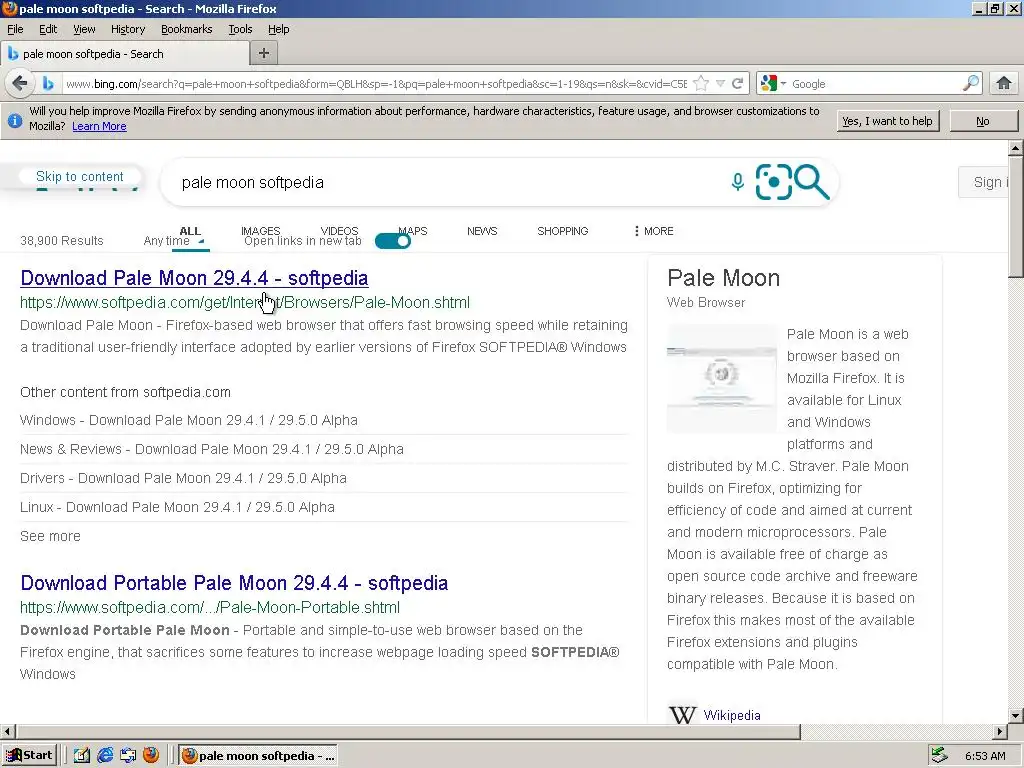Open News & Reviews - Download Pale Moon sublink

coord(212,449)
